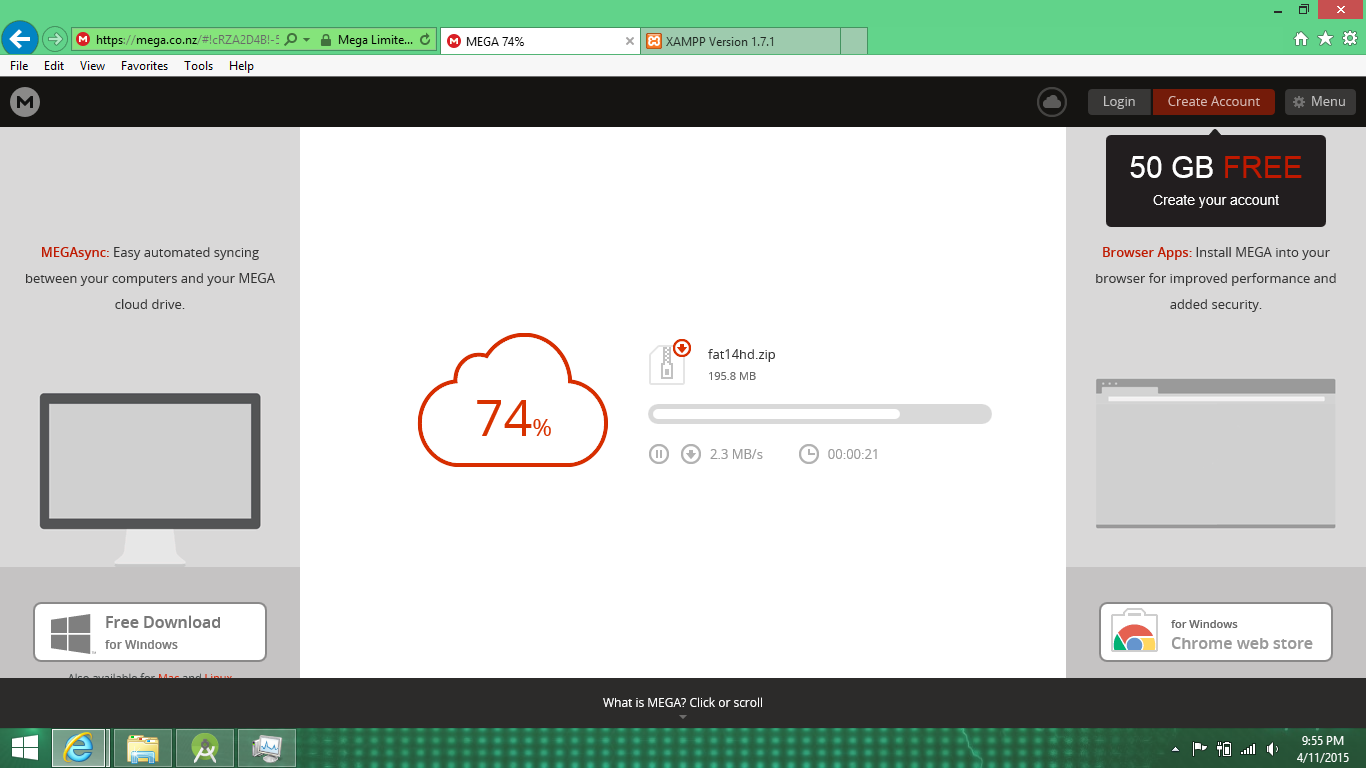
Task: Click the network signal tray icon
Action: click(1248, 749)
